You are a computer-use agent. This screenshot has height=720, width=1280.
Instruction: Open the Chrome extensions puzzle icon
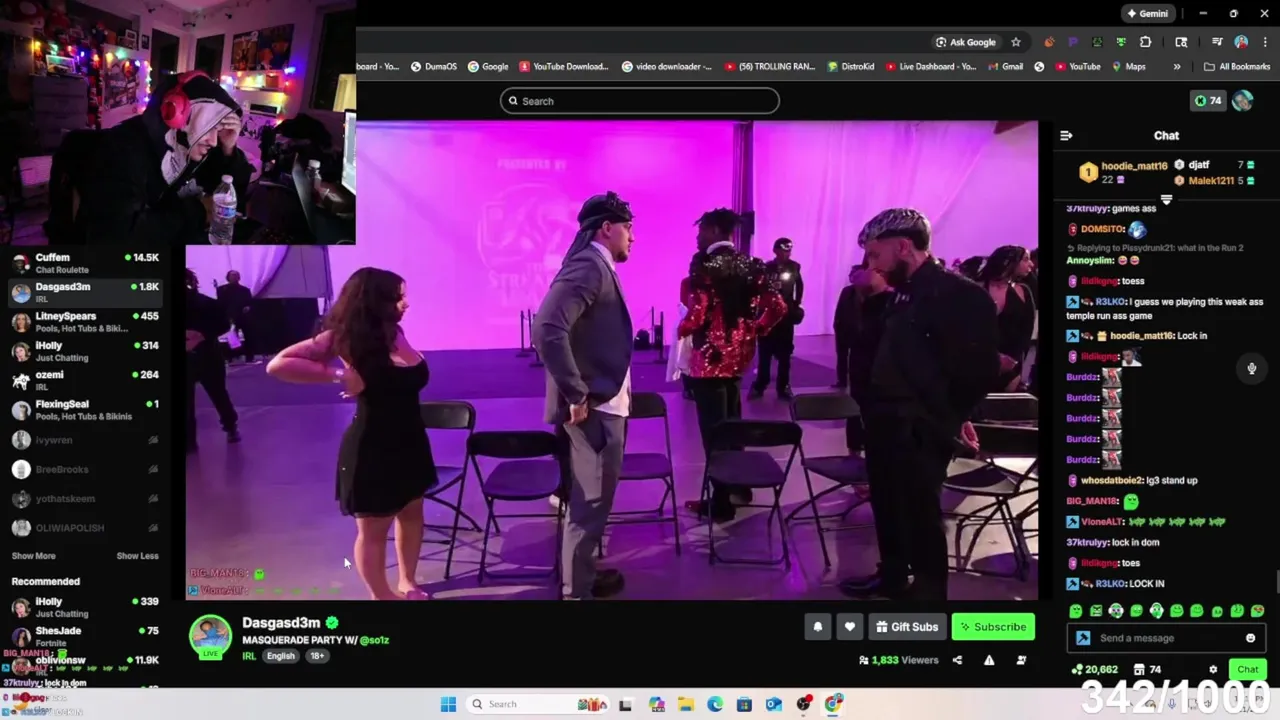(1145, 42)
